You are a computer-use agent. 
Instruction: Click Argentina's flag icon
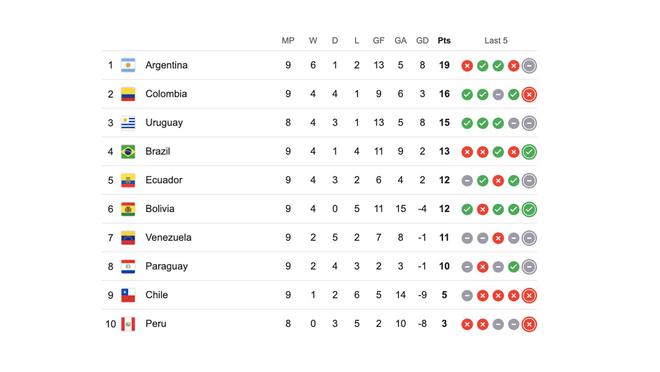[128, 65]
